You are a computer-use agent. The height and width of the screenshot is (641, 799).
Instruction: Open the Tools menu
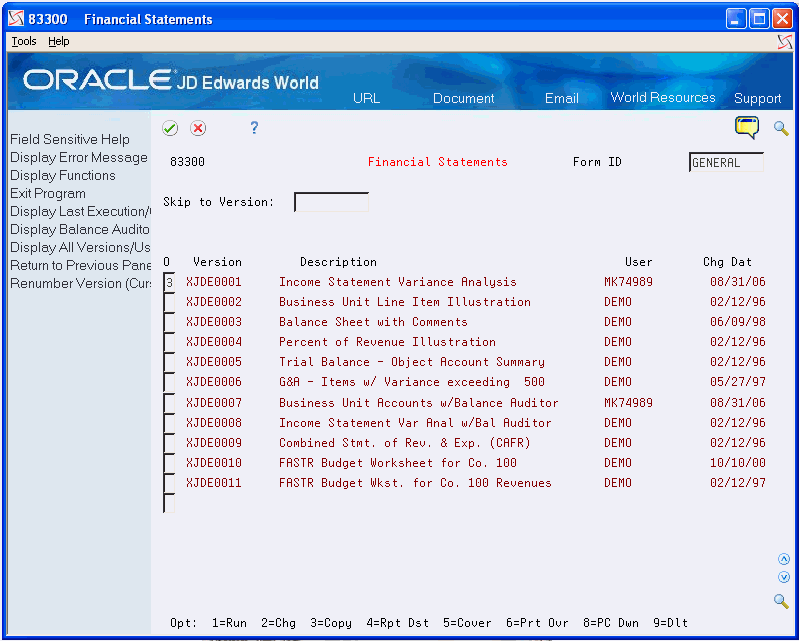tap(24, 41)
